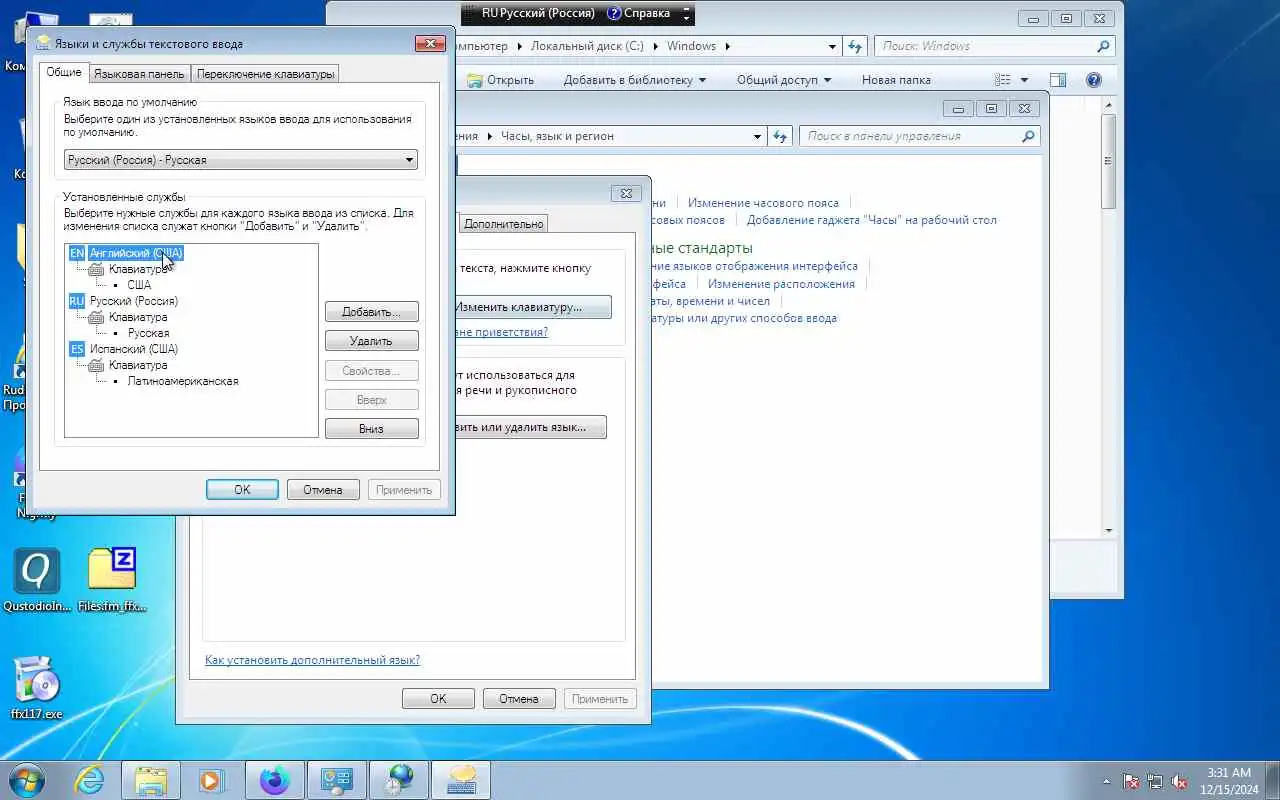The width and height of the screenshot is (1280, 800).
Task: Click Справка help icon on language bar
Action: point(614,14)
